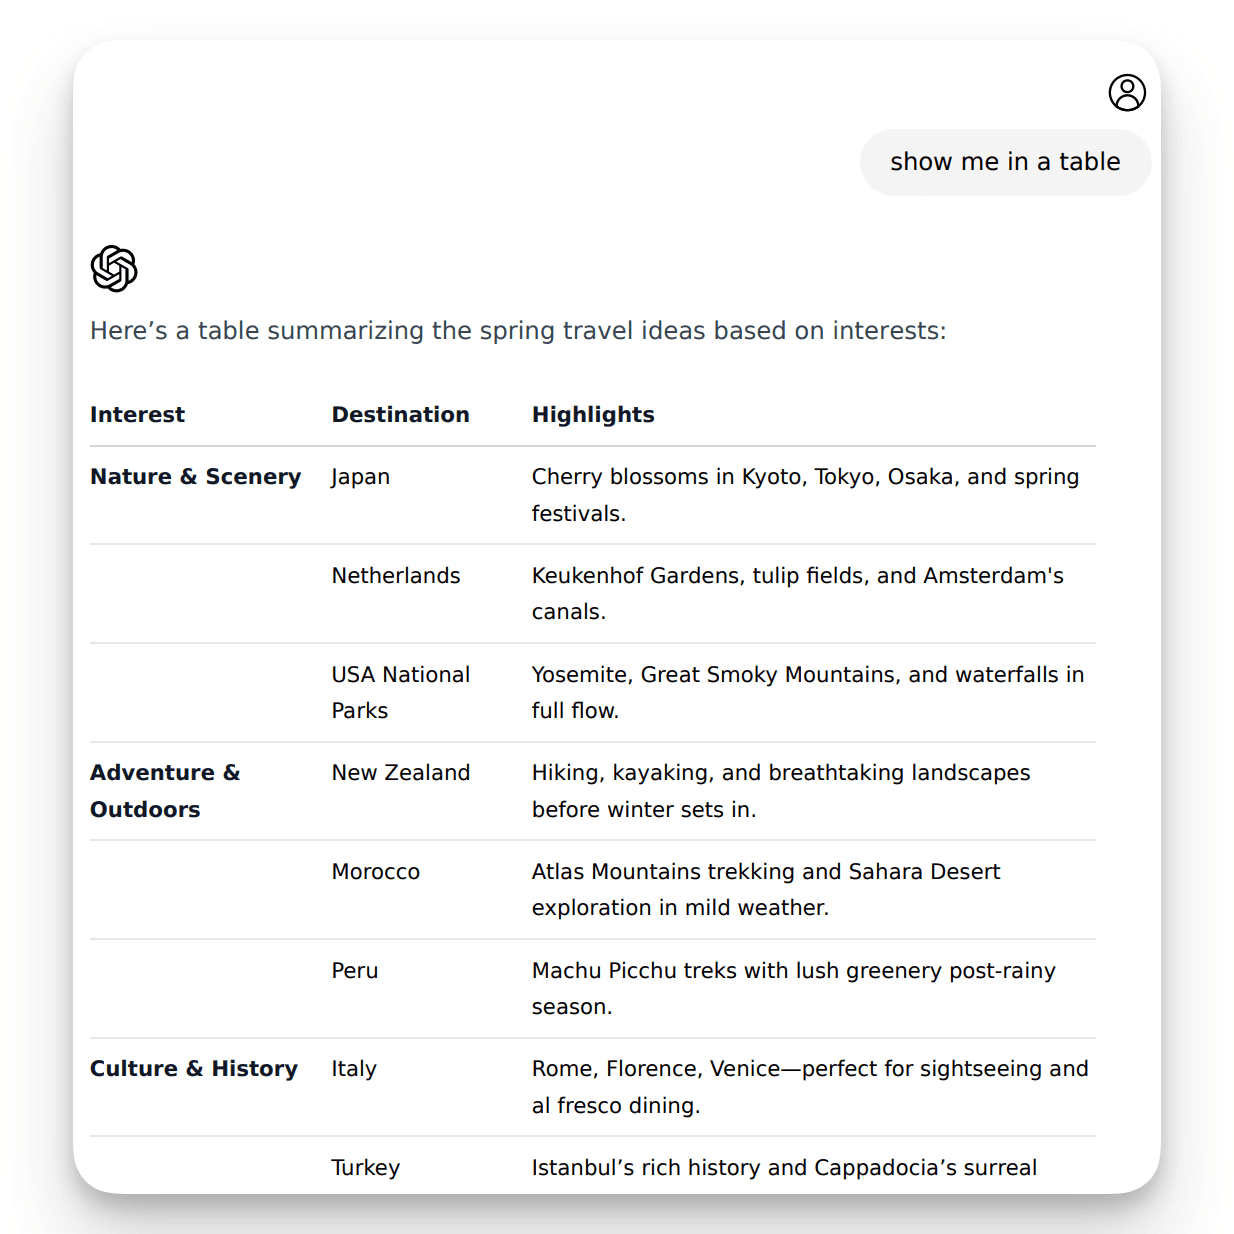Screen dimensions: 1234x1234
Task: Click the ChatGPT logo icon
Action: point(113,268)
